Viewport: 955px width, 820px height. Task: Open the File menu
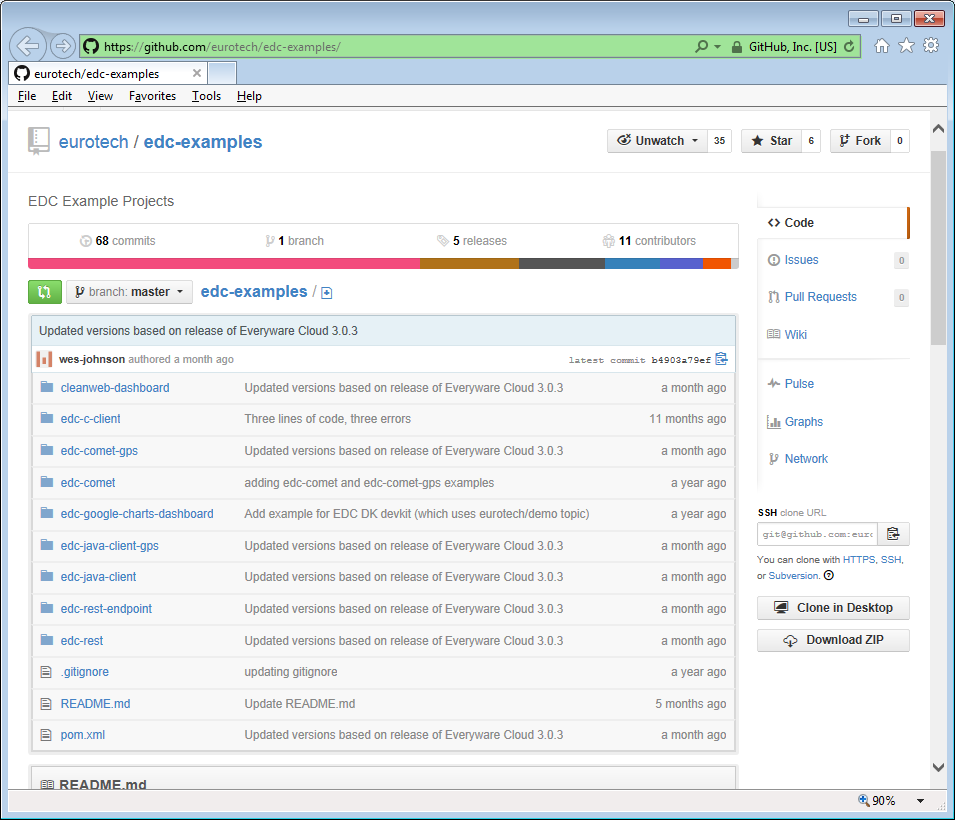click(x=27, y=96)
